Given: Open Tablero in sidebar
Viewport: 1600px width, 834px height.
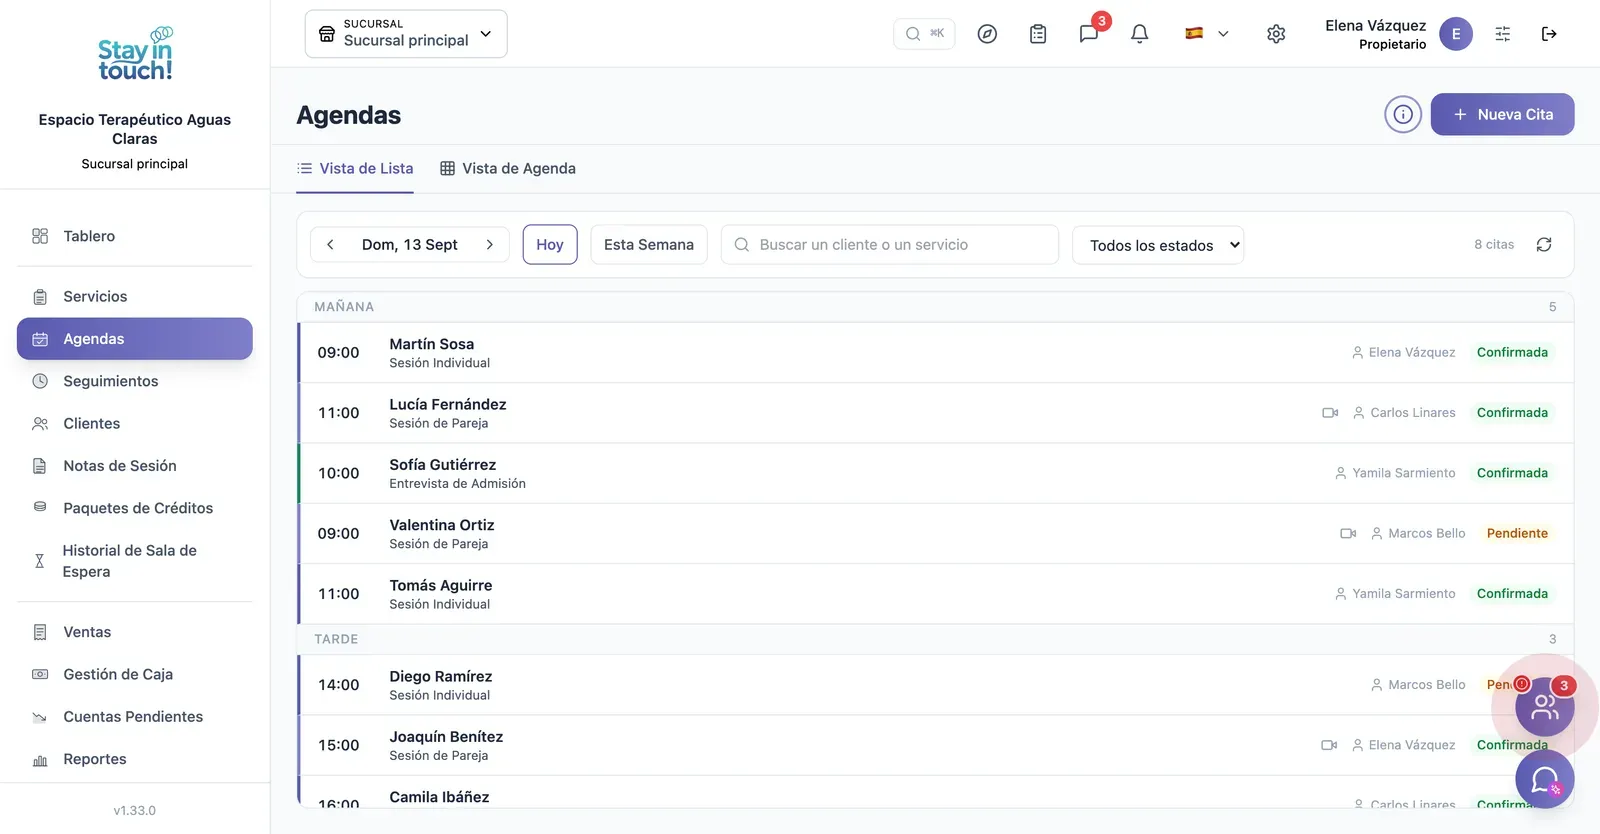Looking at the screenshot, I should click(x=135, y=236).
